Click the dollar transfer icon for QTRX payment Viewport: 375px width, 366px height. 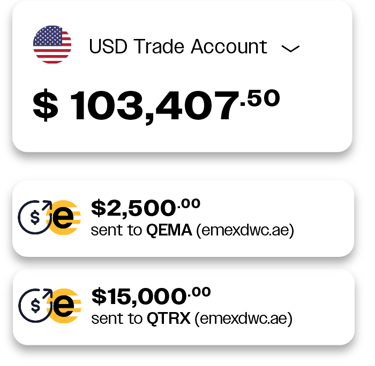point(35,305)
